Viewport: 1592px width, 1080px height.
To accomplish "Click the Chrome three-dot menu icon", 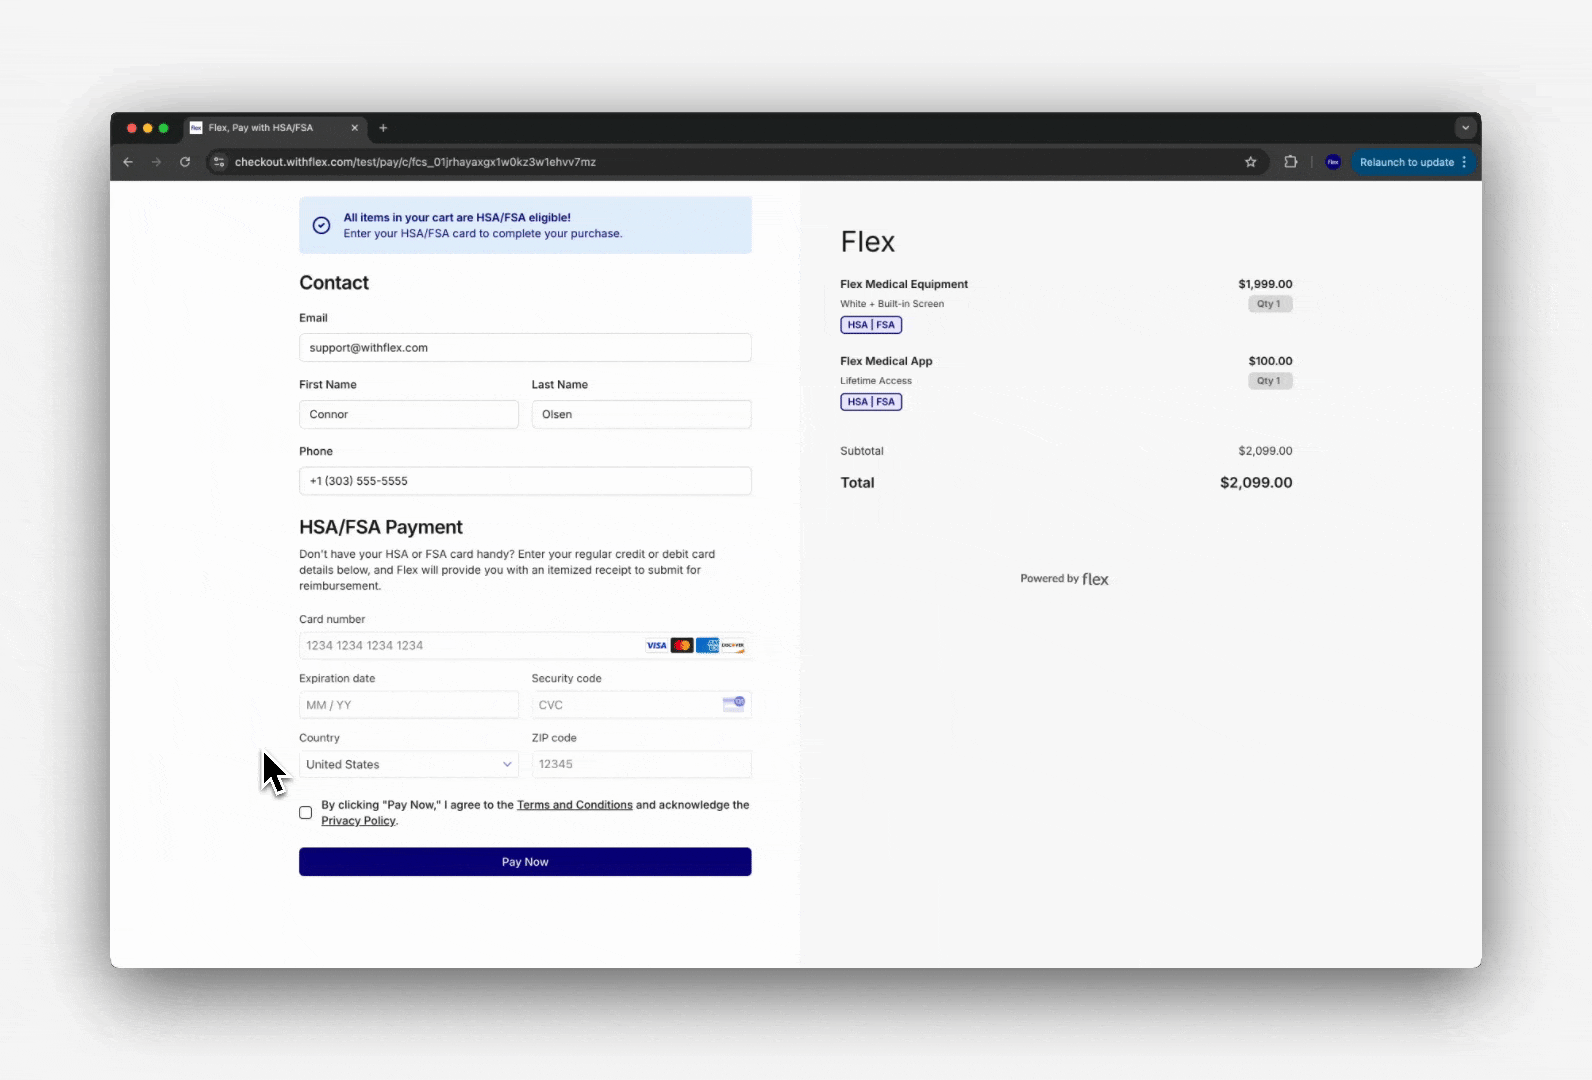I will [1464, 162].
